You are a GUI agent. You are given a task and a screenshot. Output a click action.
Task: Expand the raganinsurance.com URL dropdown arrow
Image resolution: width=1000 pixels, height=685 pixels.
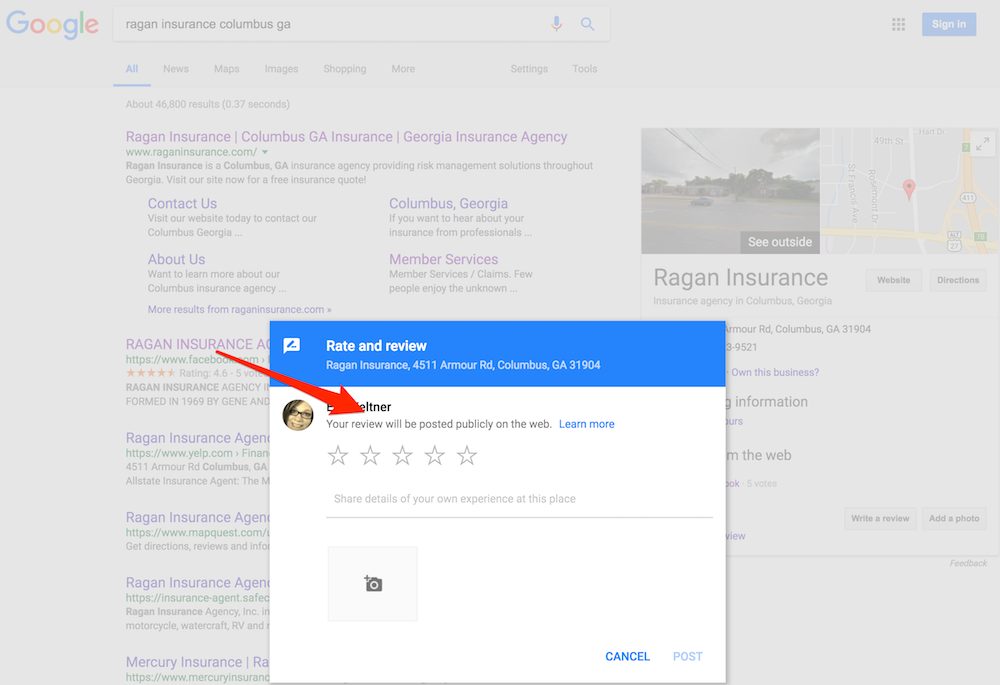265,152
